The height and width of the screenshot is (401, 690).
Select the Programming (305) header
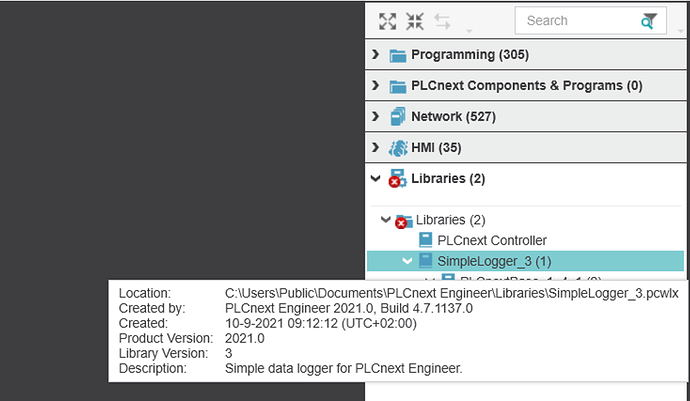pyautogui.click(x=526, y=55)
